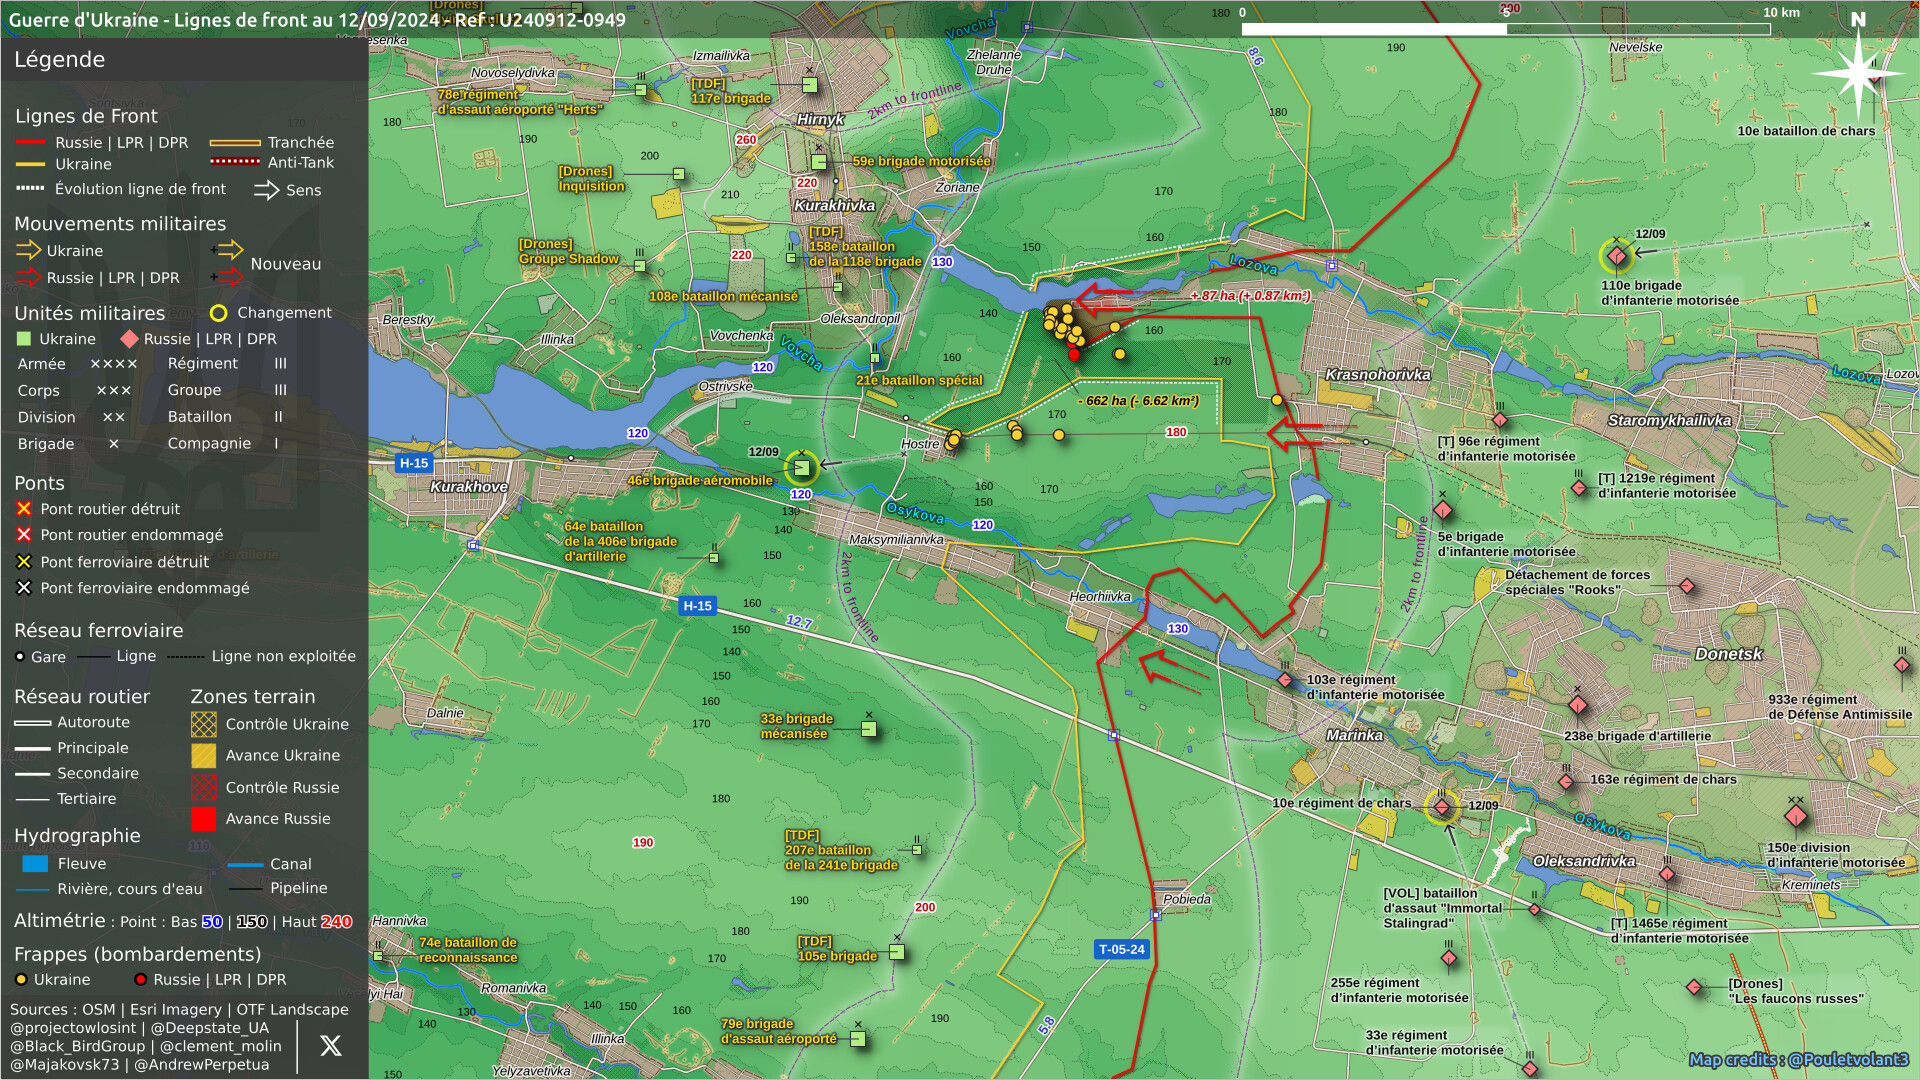Click the Map credits @Pouletvolant3 text
The height and width of the screenshot is (1080, 1920).
coord(1798,1059)
